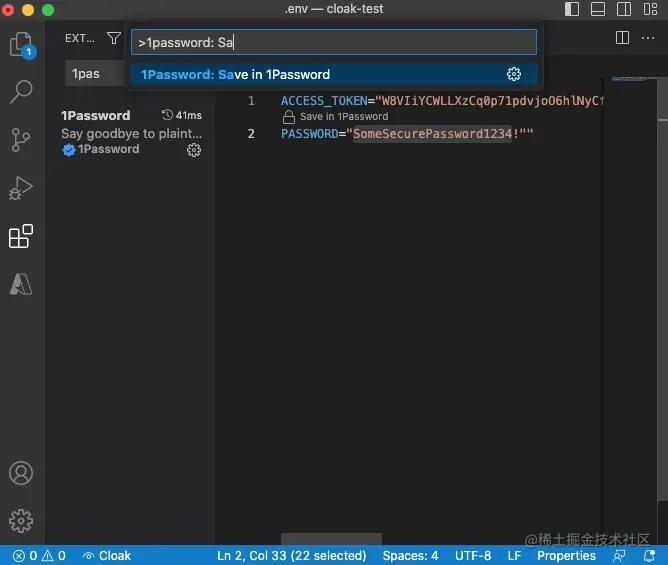Image resolution: width=668 pixels, height=565 pixels.
Task: Click the errors and warnings status item
Action: (39, 556)
